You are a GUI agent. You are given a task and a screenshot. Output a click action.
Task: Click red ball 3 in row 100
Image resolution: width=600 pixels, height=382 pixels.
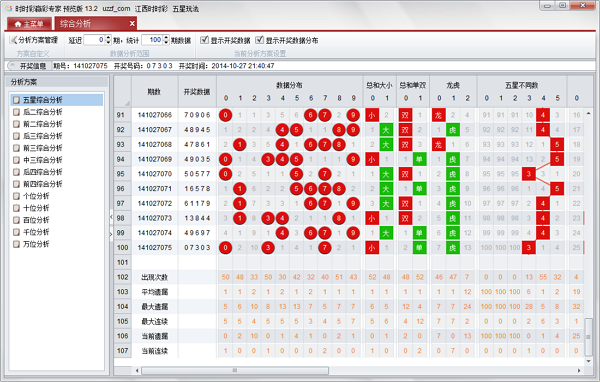click(x=268, y=248)
